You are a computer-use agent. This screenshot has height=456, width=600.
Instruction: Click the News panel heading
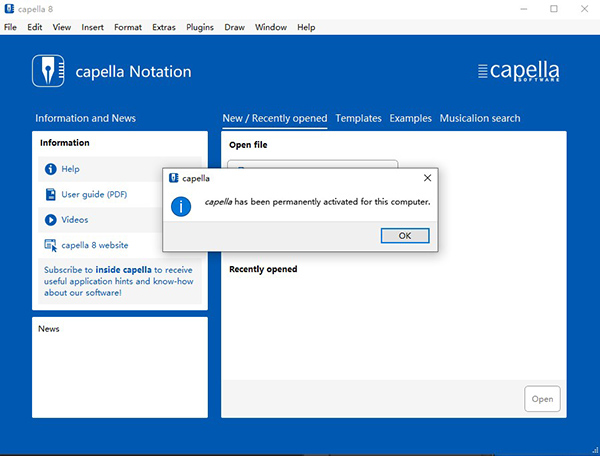click(49, 329)
